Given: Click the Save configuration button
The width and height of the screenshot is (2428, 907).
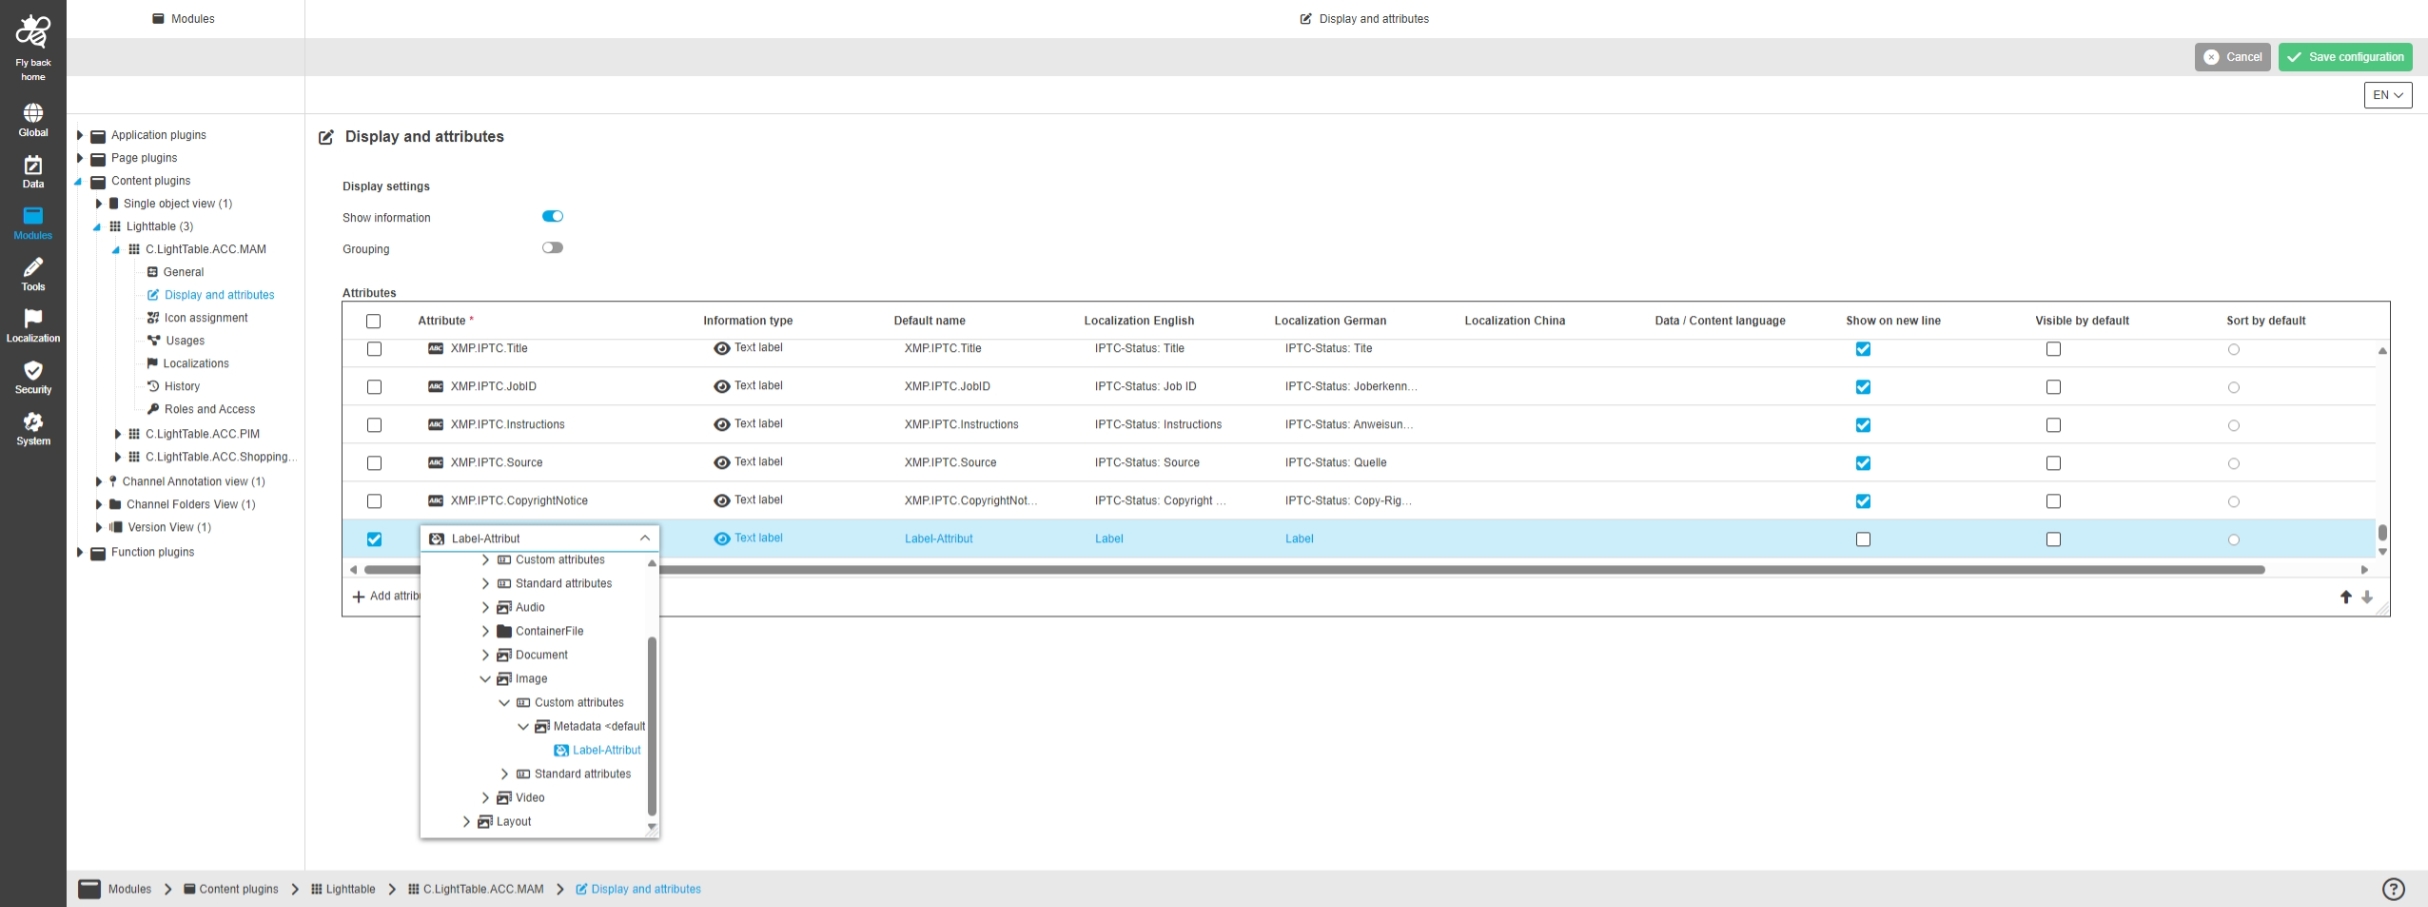Looking at the screenshot, I should [x=2344, y=57].
